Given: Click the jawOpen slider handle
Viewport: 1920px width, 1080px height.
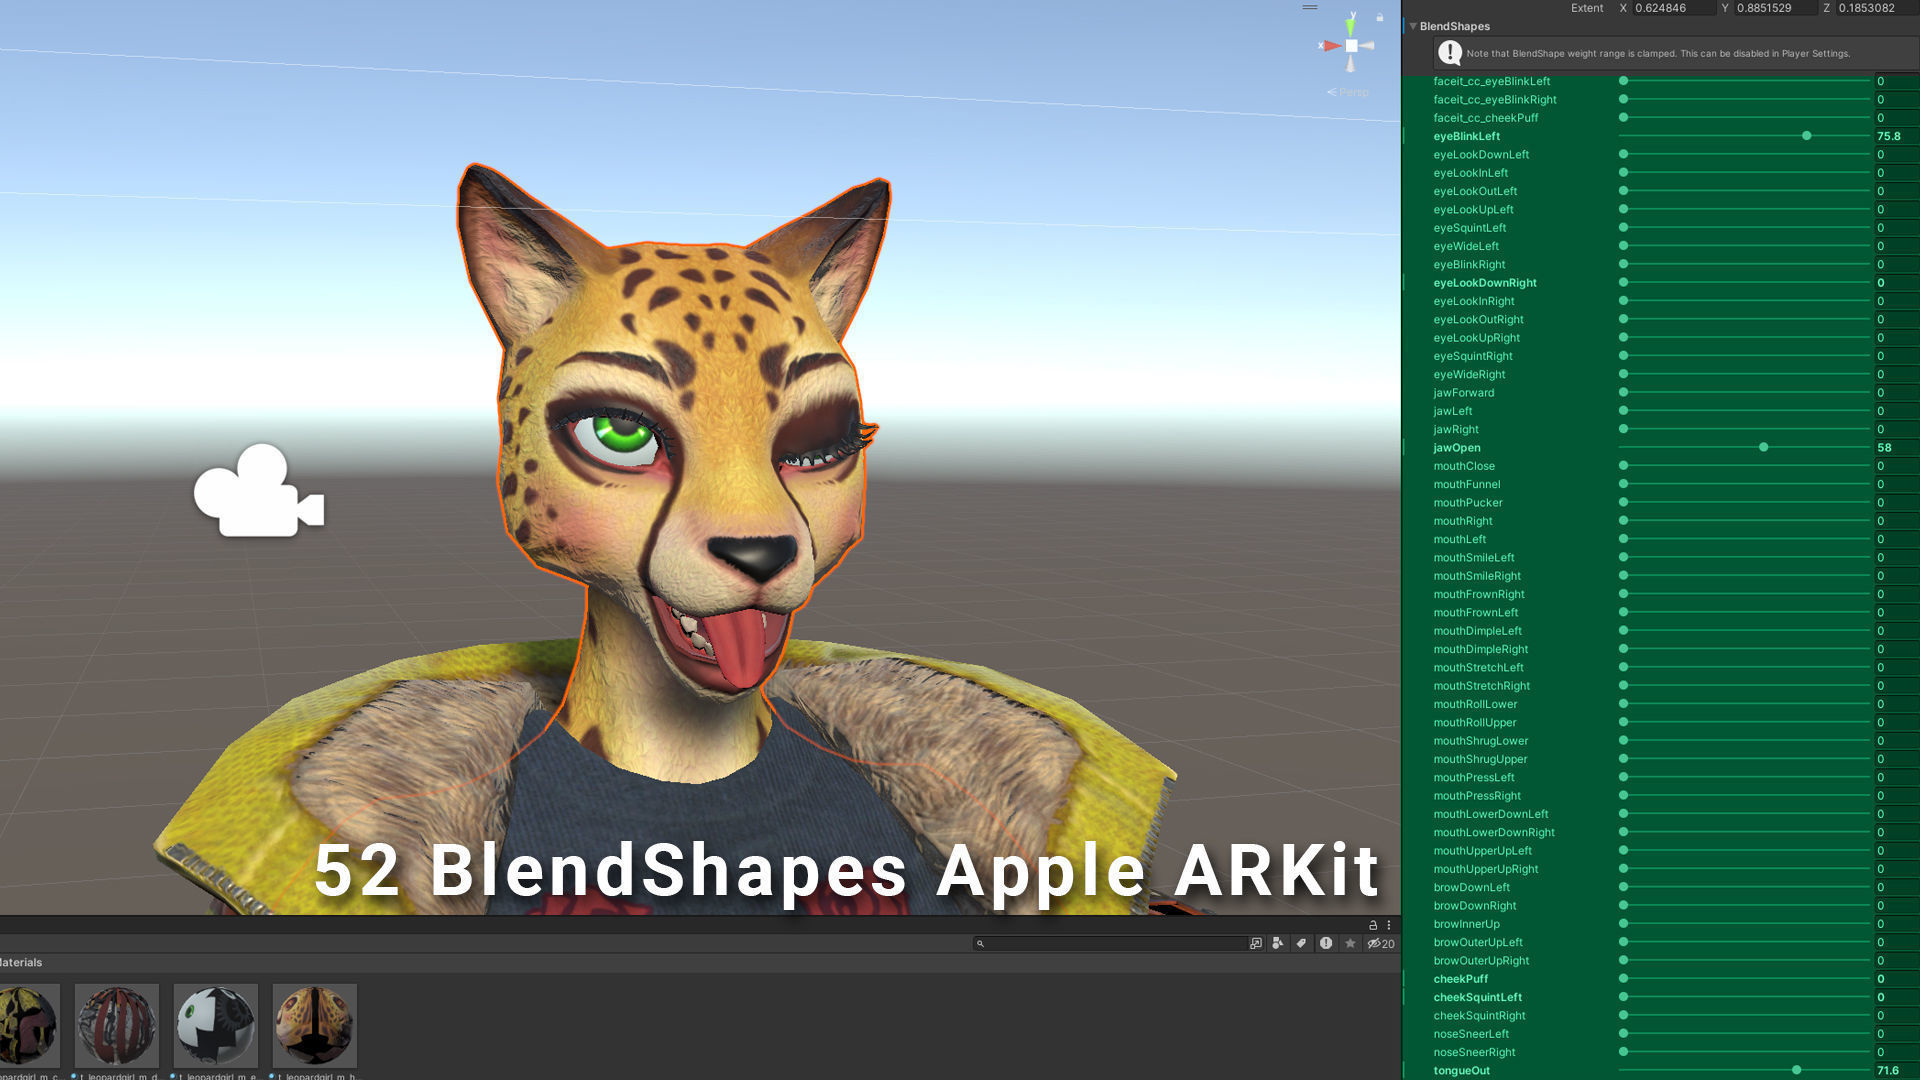Looking at the screenshot, I should coord(1764,448).
